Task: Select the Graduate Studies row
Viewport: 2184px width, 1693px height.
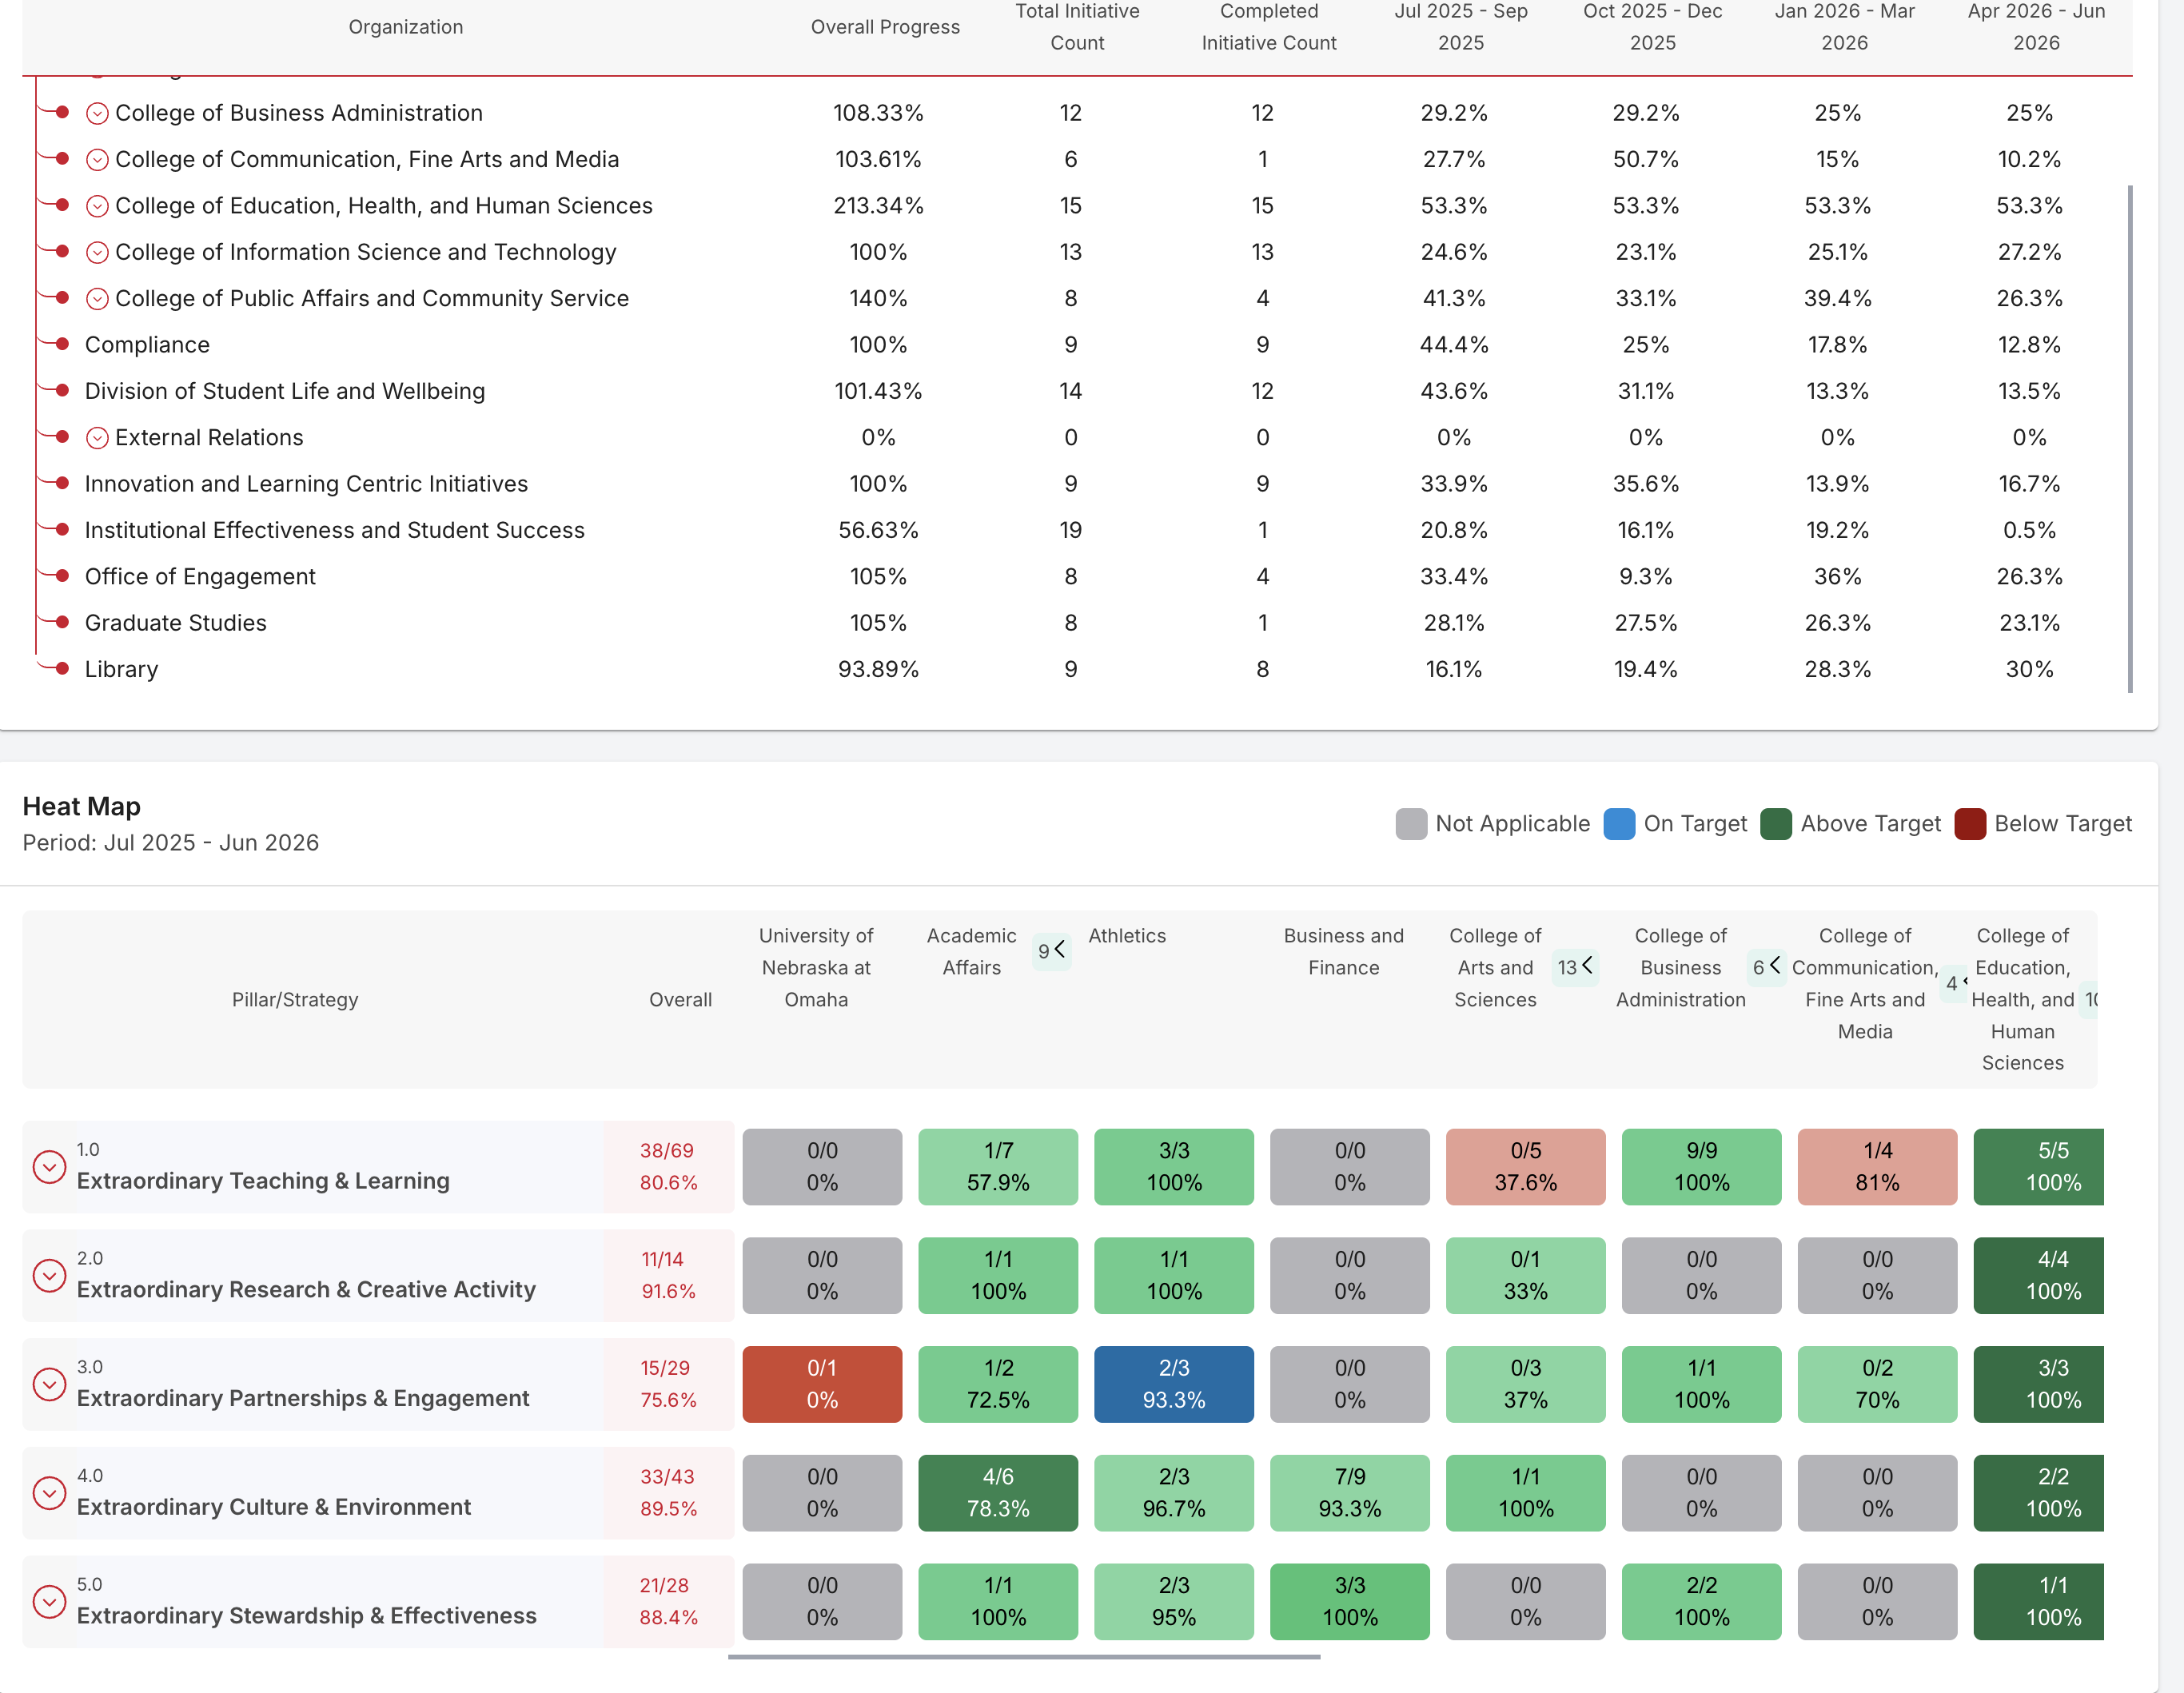Action: 1078,623
